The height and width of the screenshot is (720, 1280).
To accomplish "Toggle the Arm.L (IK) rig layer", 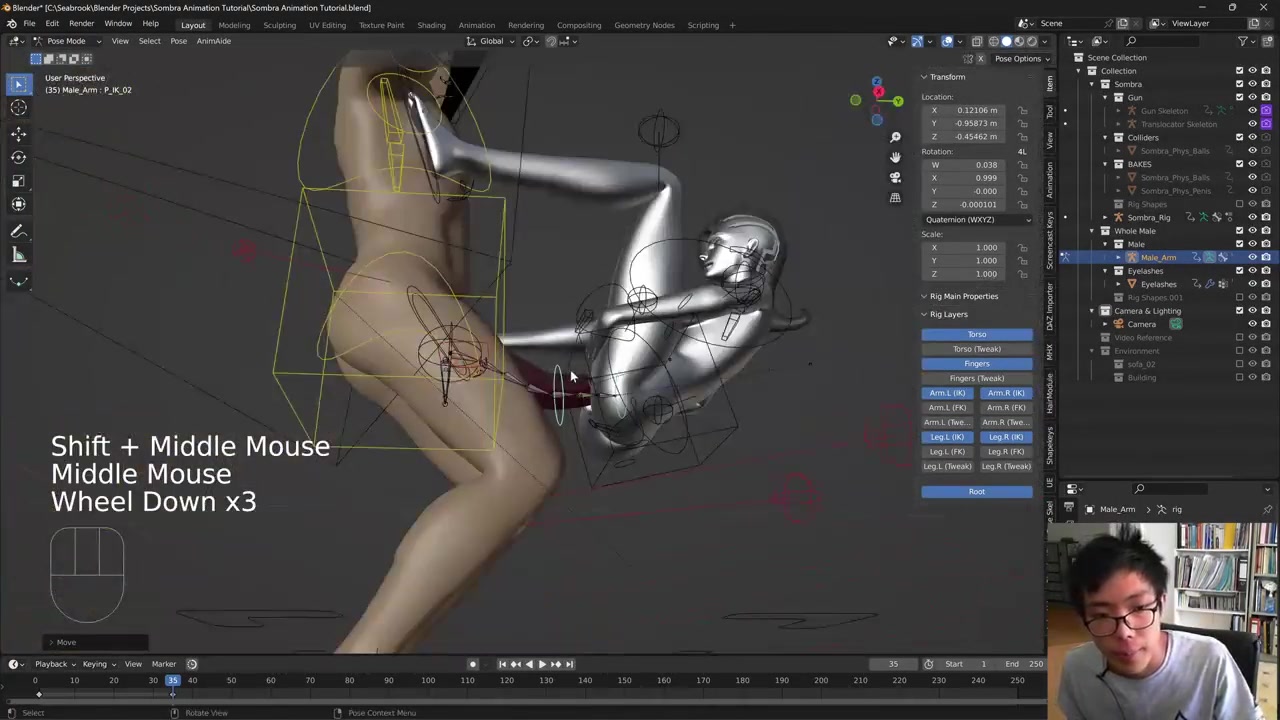I will coord(947,393).
